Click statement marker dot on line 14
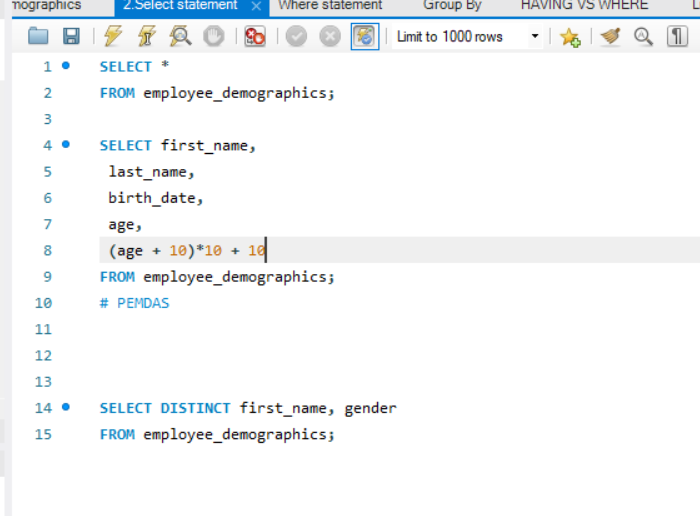The image size is (700, 516). pyautogui.click(x=66, y=407)
